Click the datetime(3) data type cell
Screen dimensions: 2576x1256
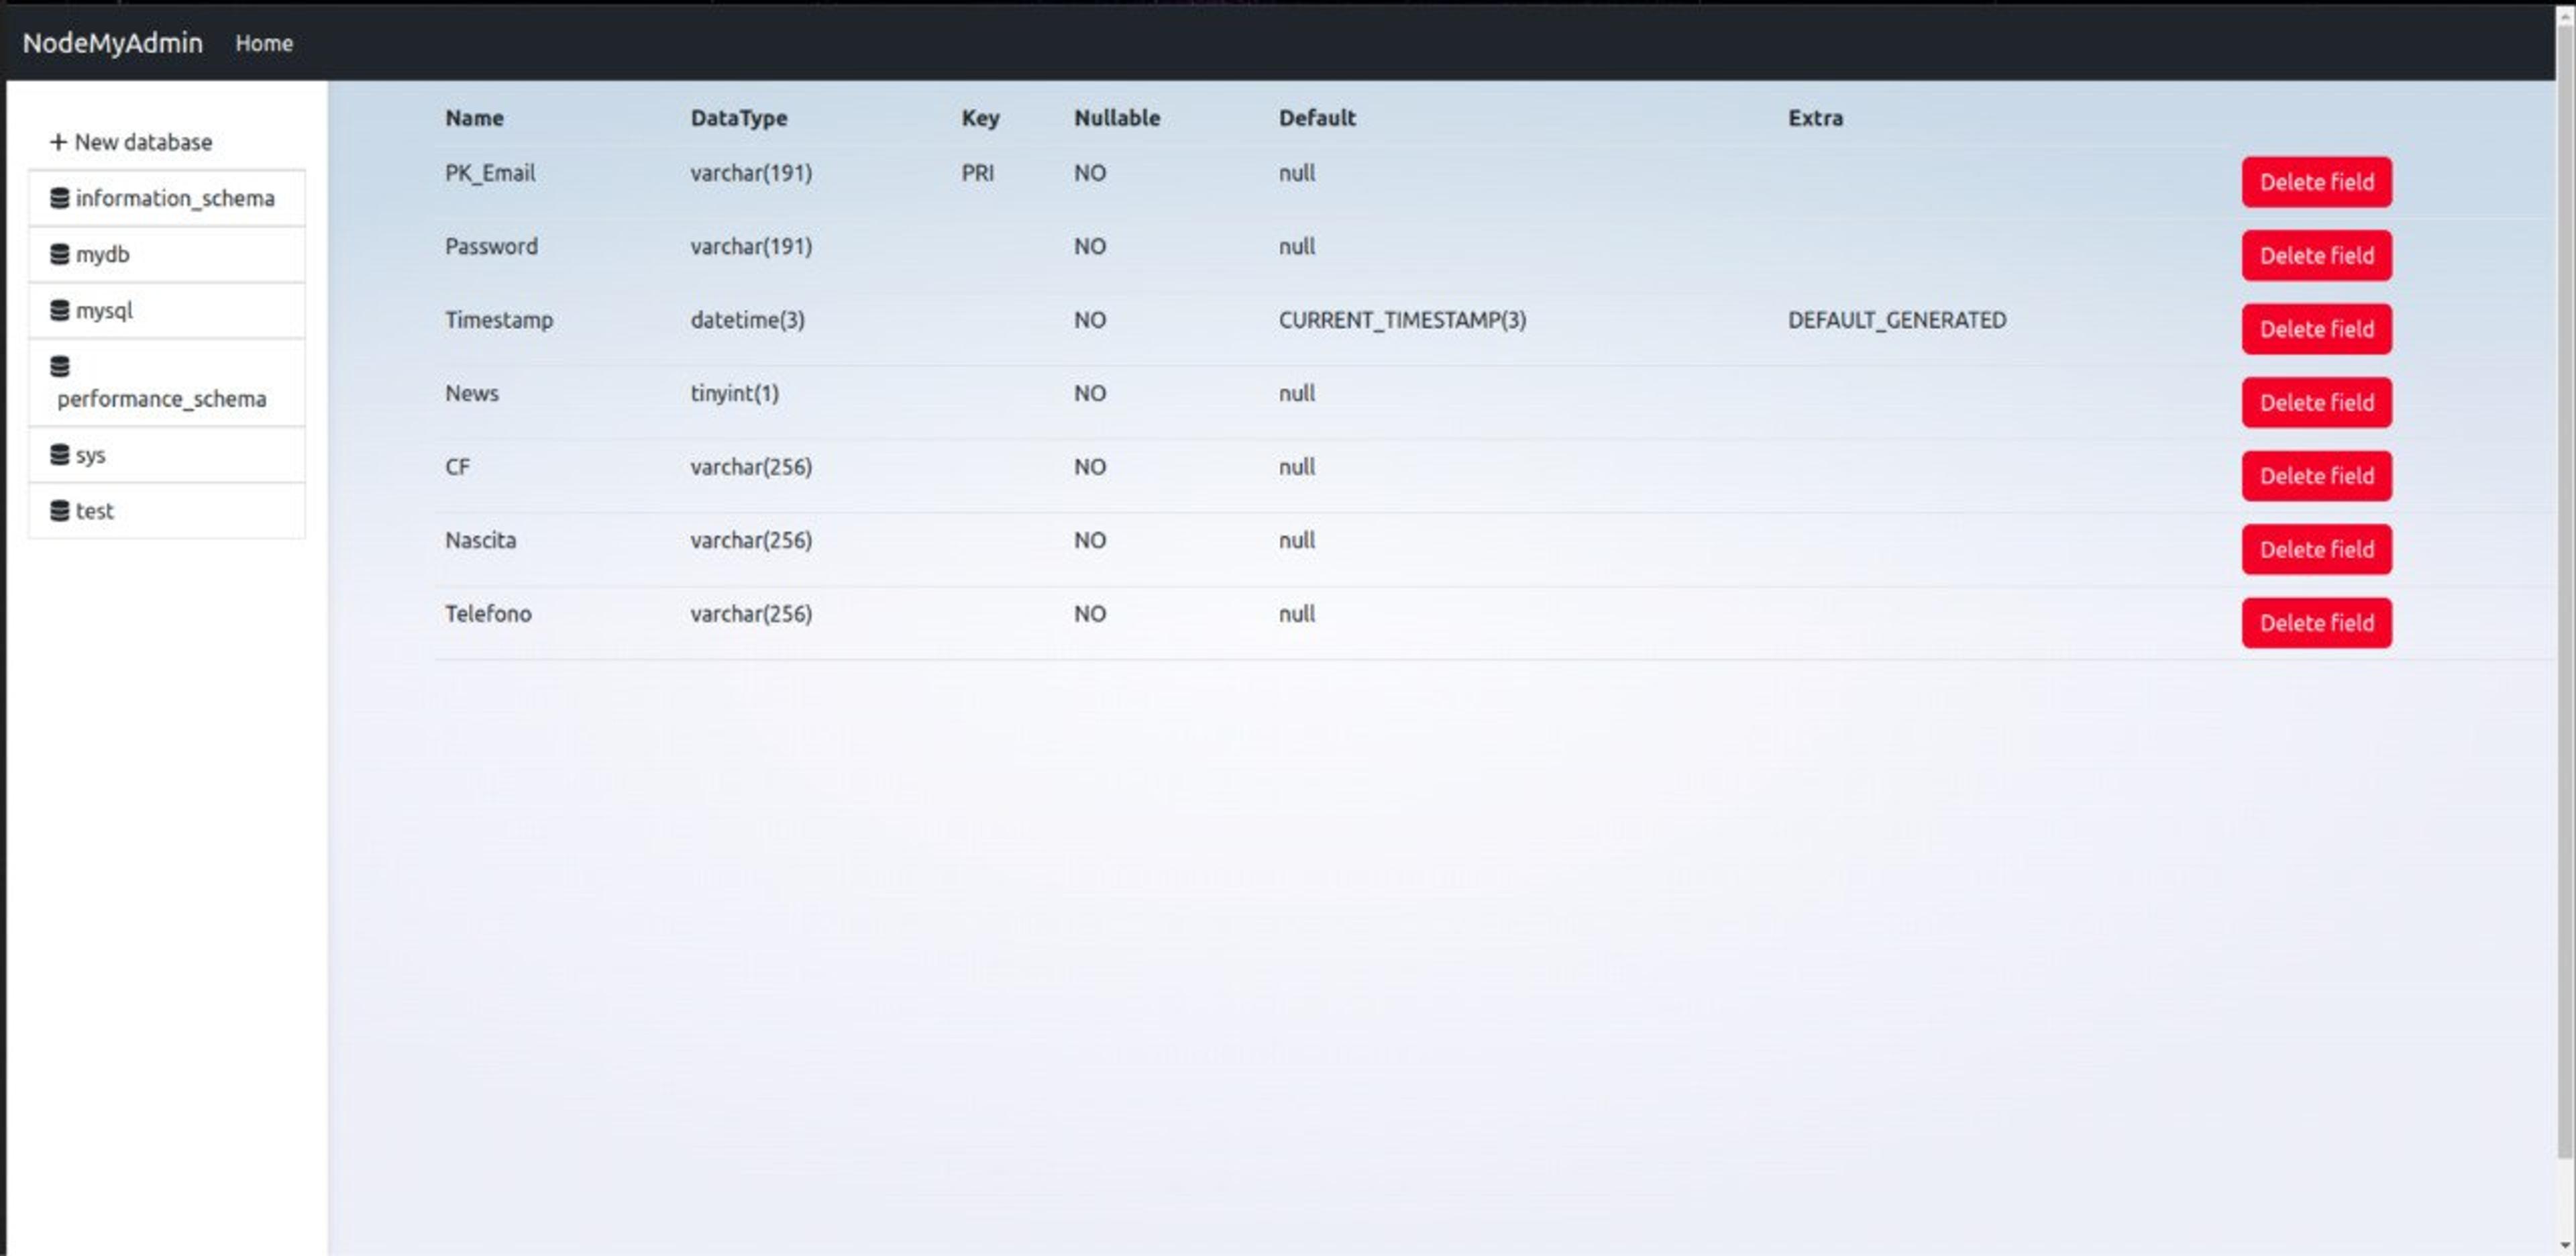748,320
